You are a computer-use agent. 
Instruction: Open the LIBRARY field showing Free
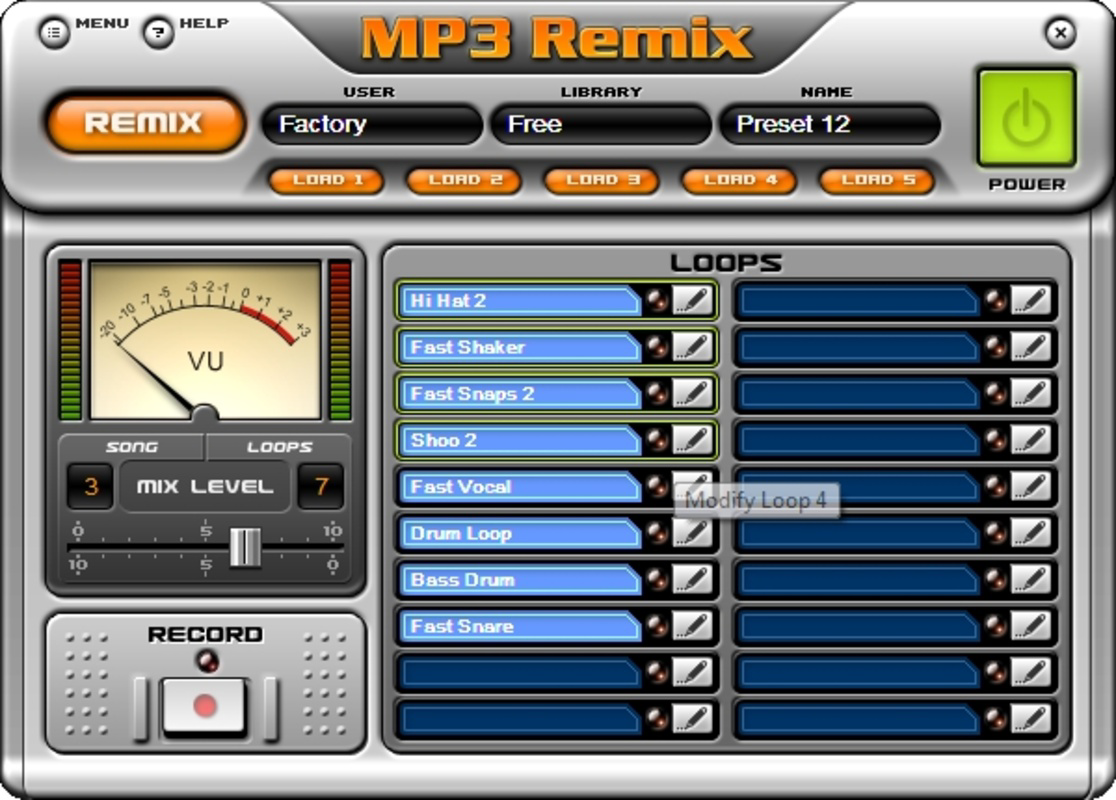(x=601, y=124)
